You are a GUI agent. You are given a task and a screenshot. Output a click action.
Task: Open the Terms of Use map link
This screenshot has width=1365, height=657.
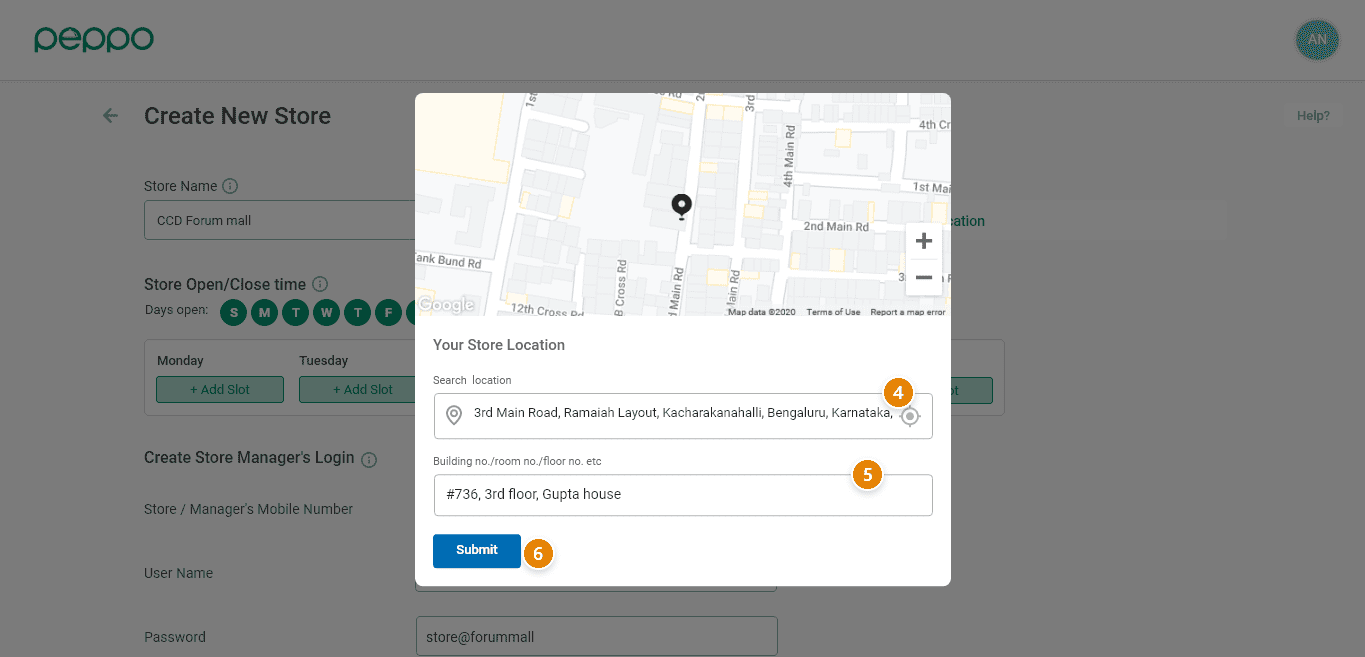point(833,312)
